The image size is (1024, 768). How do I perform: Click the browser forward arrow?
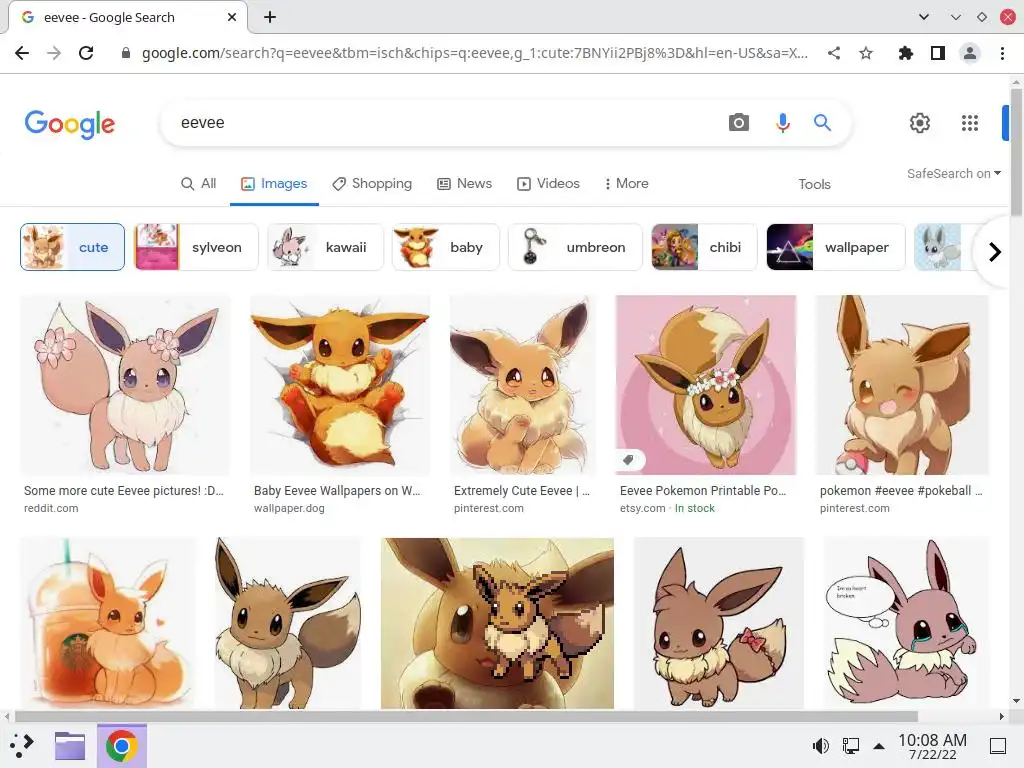coord(54,53)
